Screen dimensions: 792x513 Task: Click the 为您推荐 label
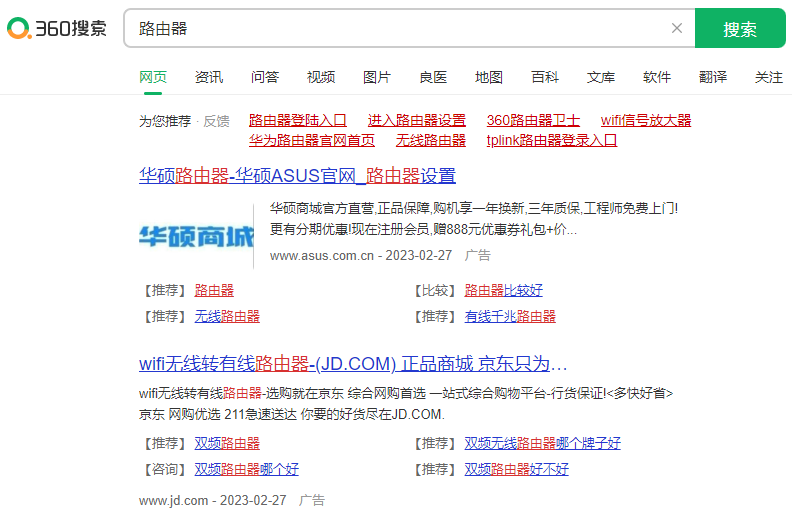pyautogui.click(x=165, y=121)
